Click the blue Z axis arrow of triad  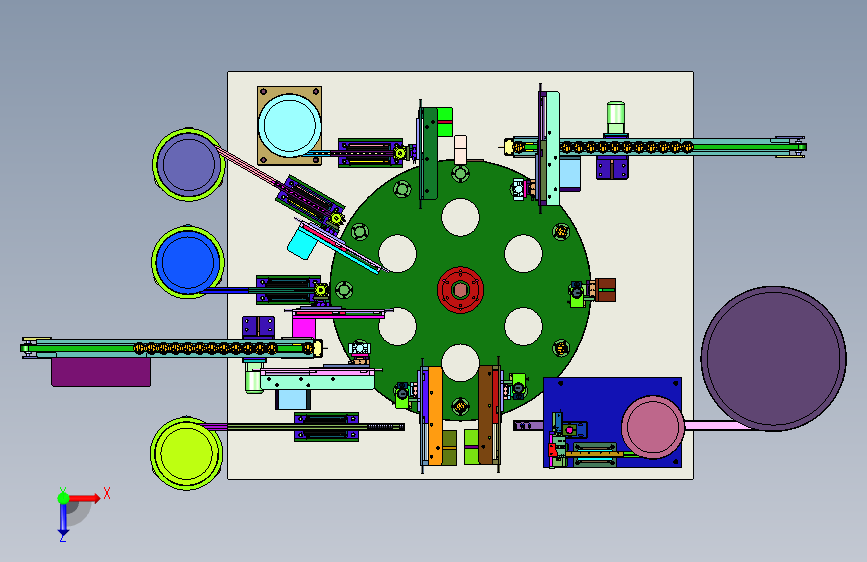[x=63, y=520]
